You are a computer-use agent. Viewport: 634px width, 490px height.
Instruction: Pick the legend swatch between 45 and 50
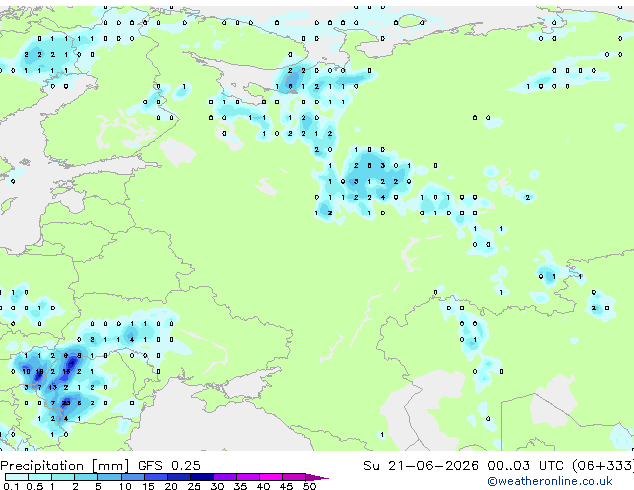pos(294,477)
